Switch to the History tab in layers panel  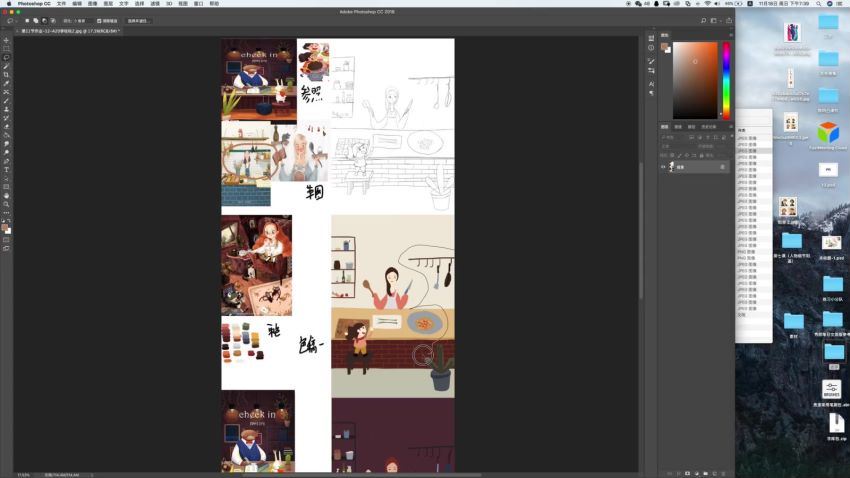(x=709, y=127)
